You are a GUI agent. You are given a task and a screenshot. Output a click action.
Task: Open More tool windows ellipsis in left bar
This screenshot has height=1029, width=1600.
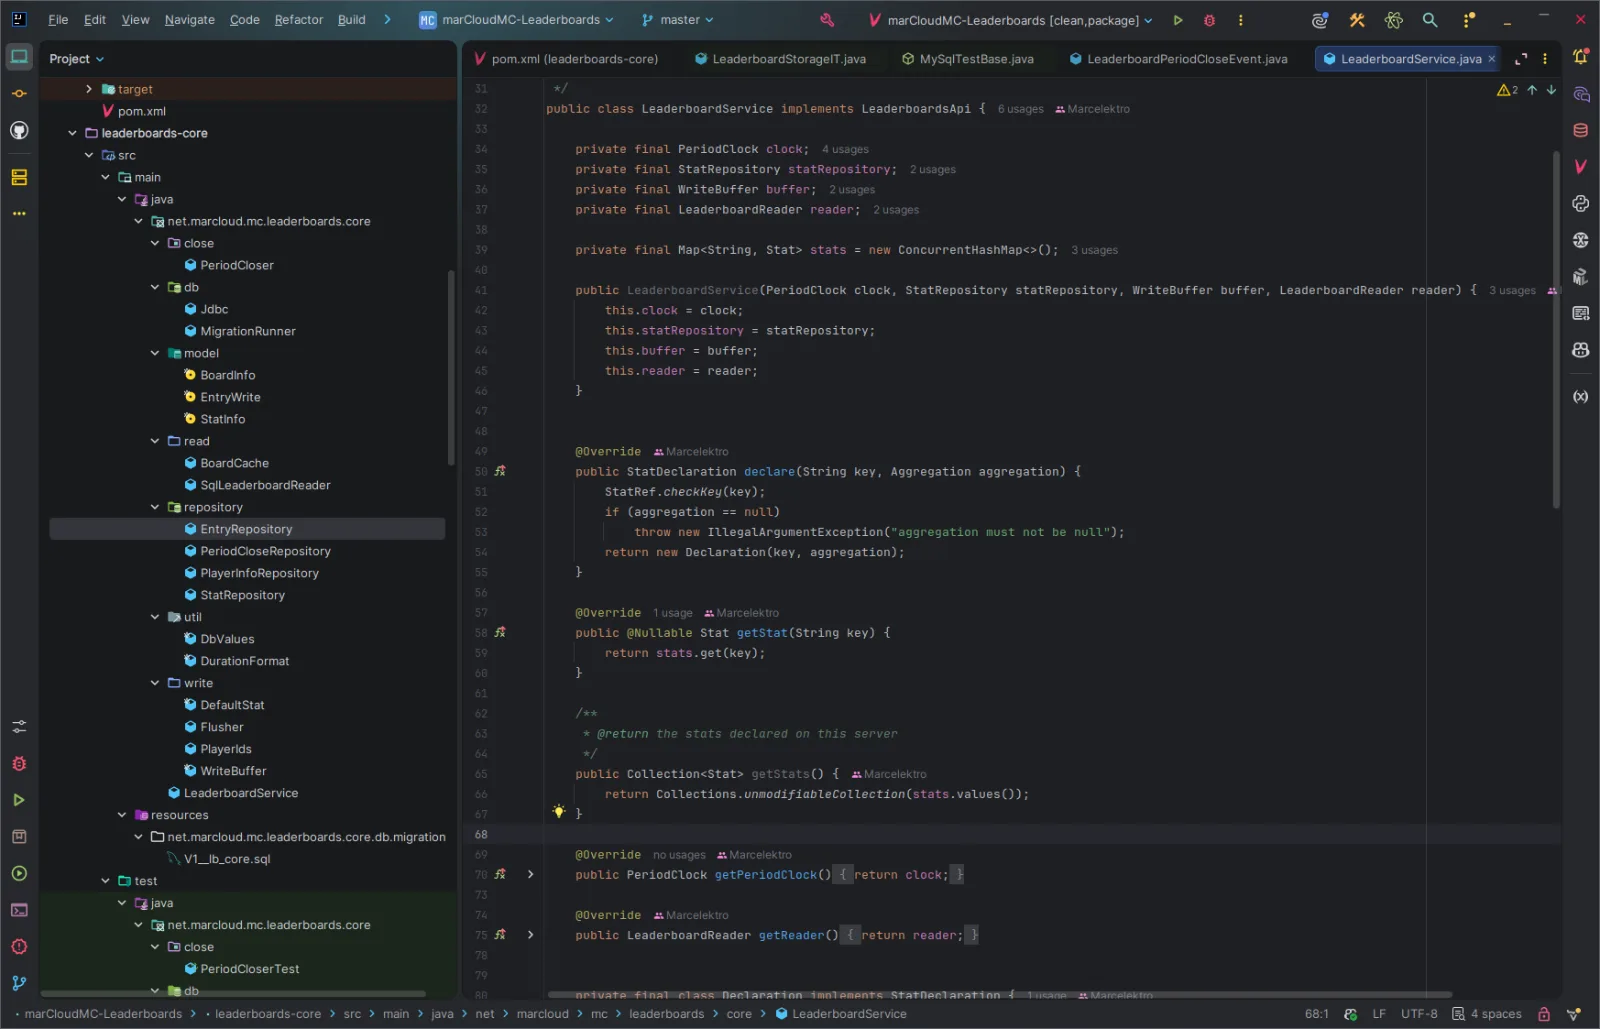19,214
